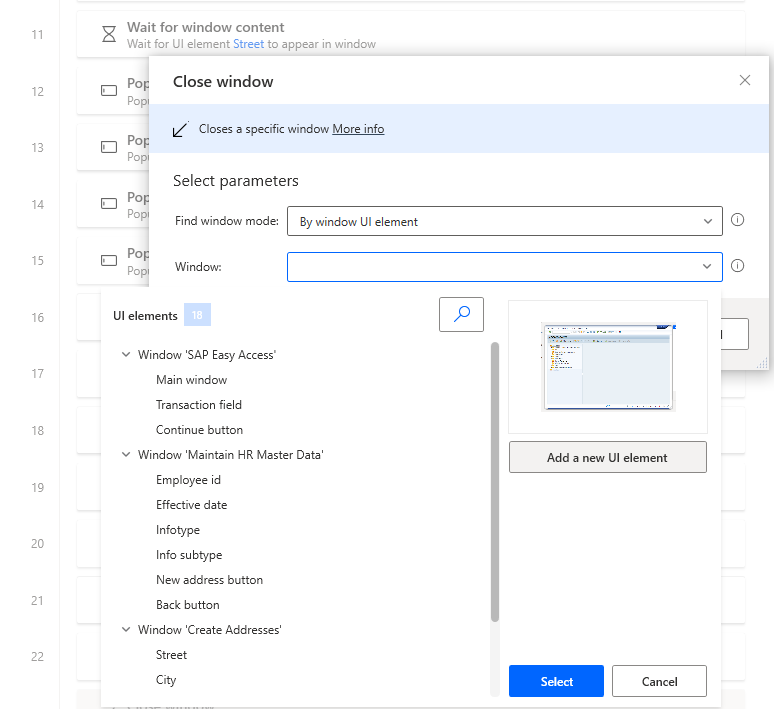This screenshot has width=774, height=709.
Task: Select City tree item
Action: (166, 680)
